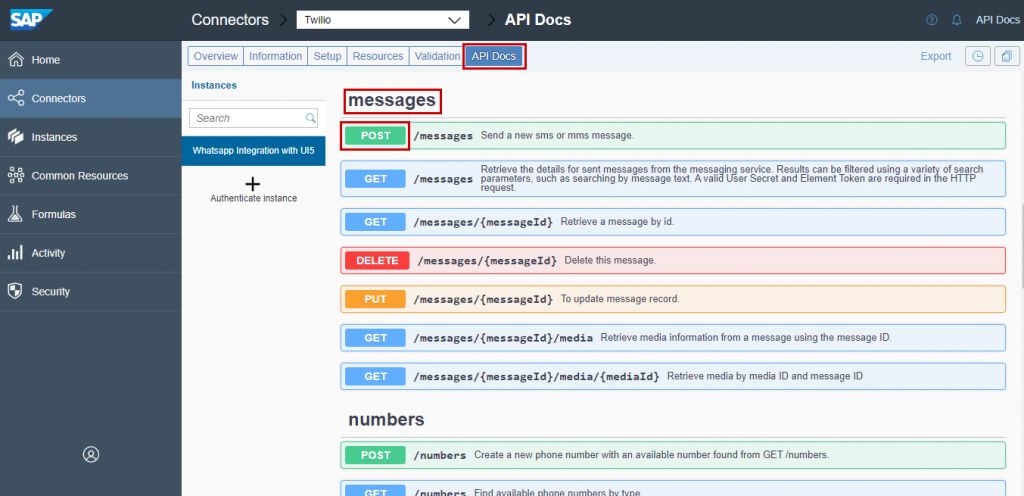Click the Connectors breadcrumb in header
Viewport: 1024px width, 496px height.
[230, 20]
